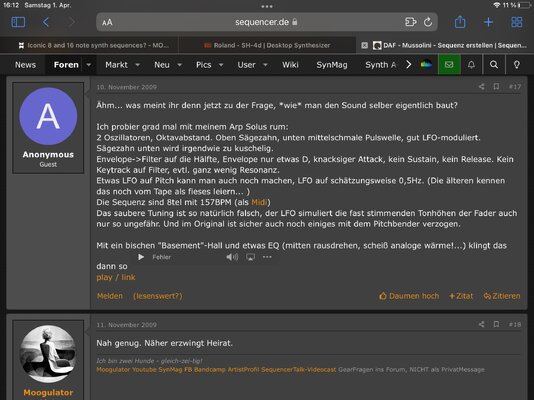Click Daumen hoch on post #17

pos(409,296)
